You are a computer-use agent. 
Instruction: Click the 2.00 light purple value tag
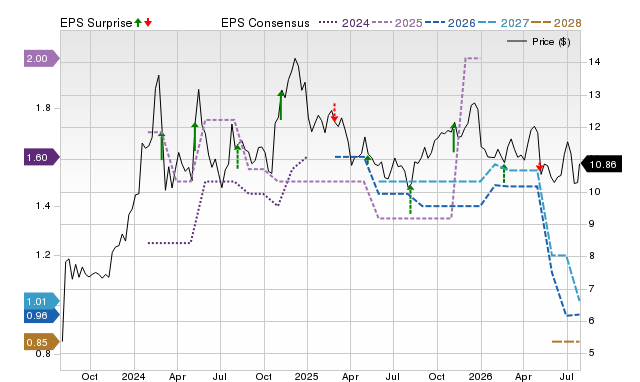42,58
